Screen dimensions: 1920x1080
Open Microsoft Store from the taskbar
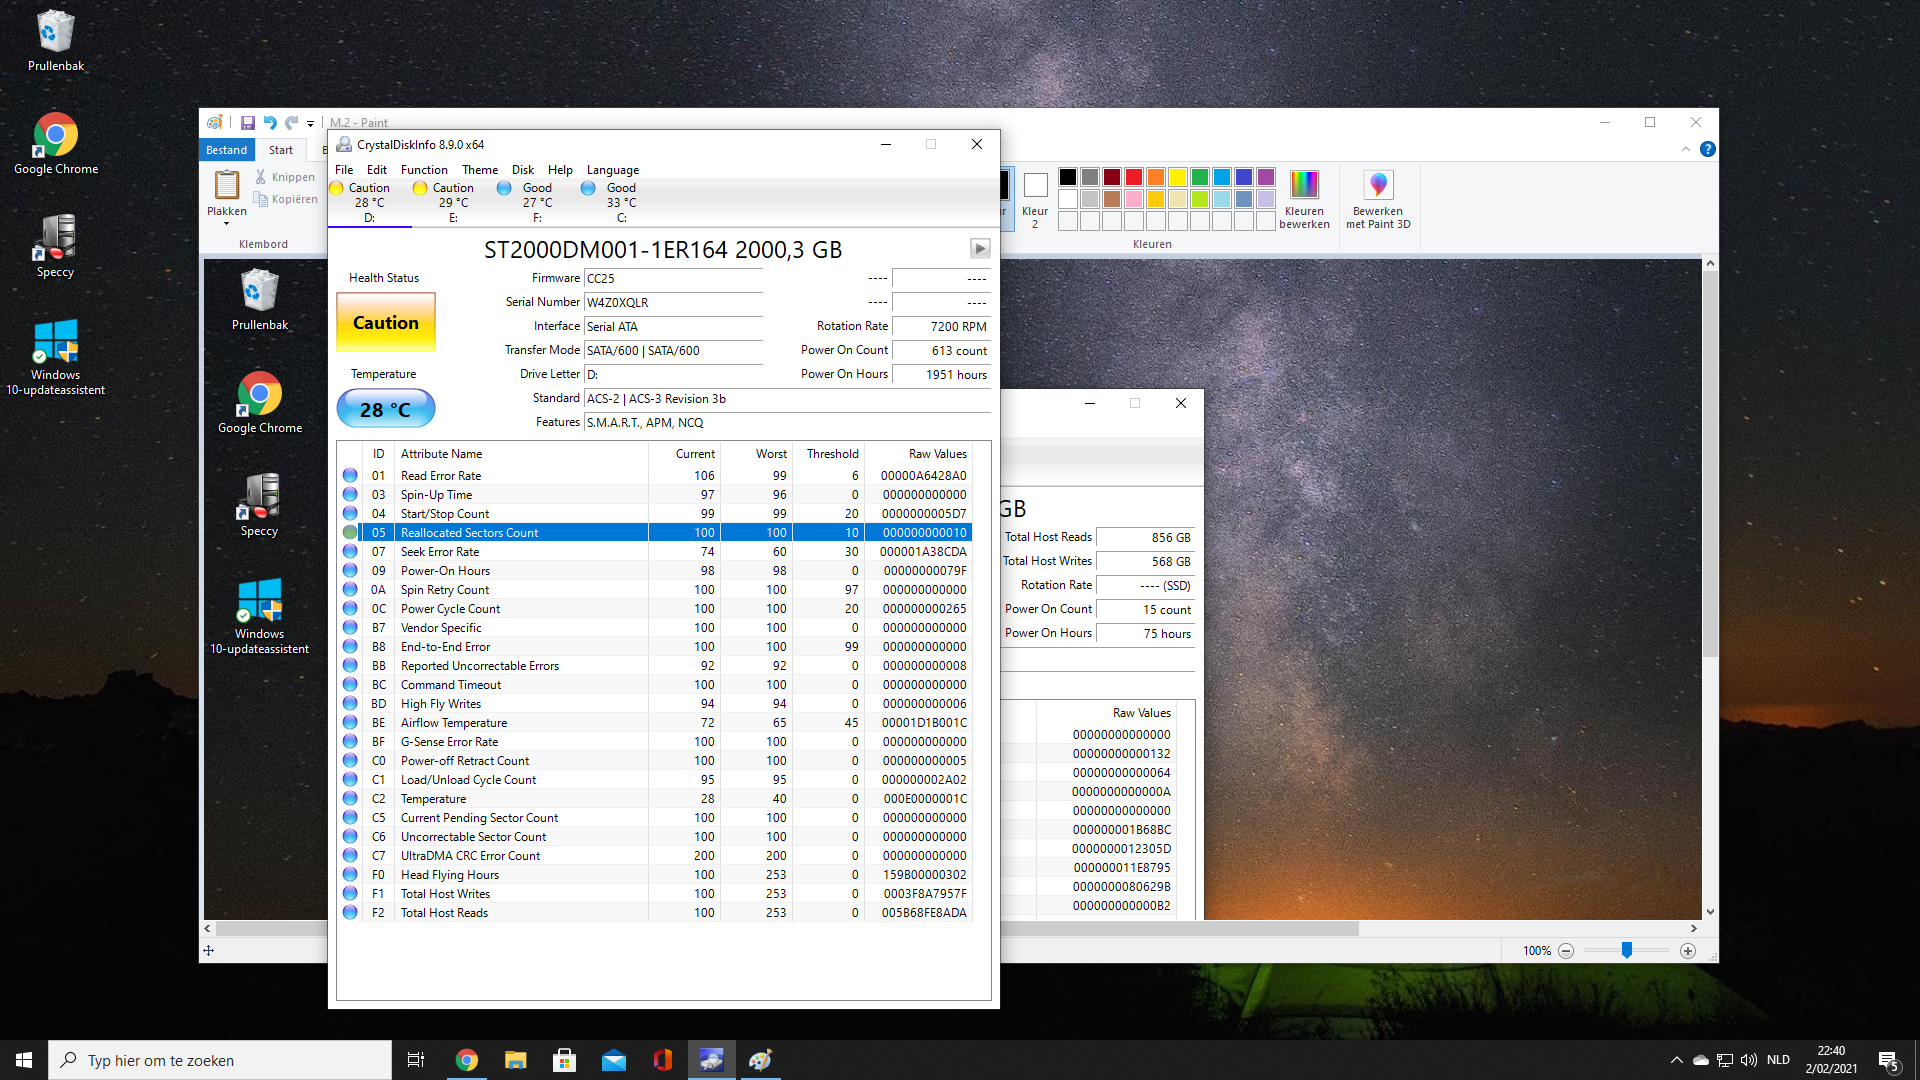(564, 1060)
